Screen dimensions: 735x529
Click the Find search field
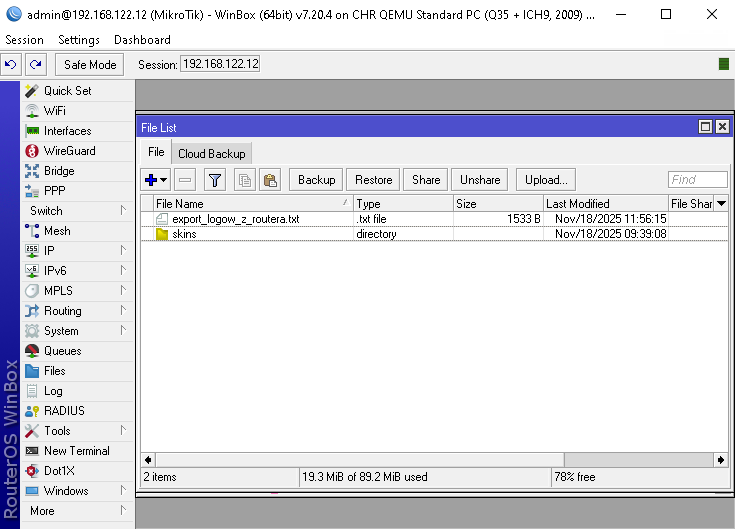point(698,179)
